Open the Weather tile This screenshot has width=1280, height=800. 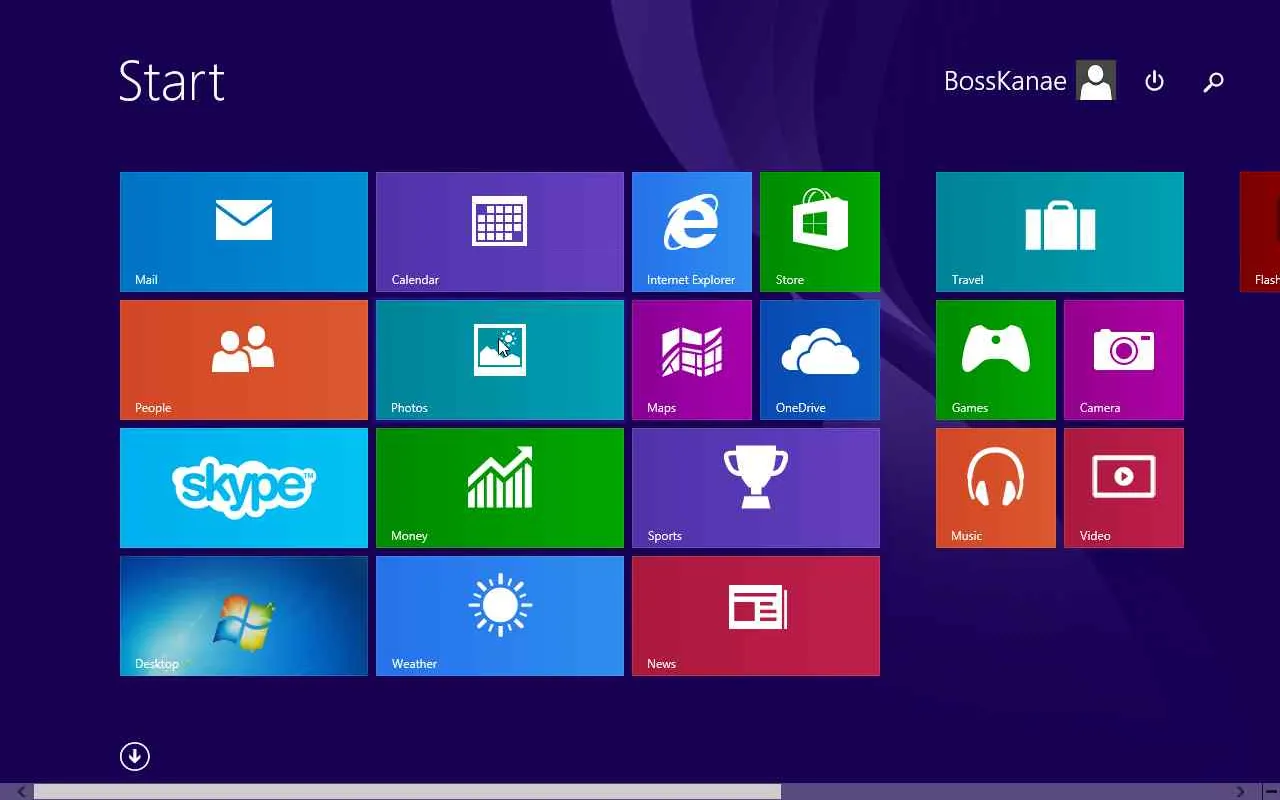500,616
